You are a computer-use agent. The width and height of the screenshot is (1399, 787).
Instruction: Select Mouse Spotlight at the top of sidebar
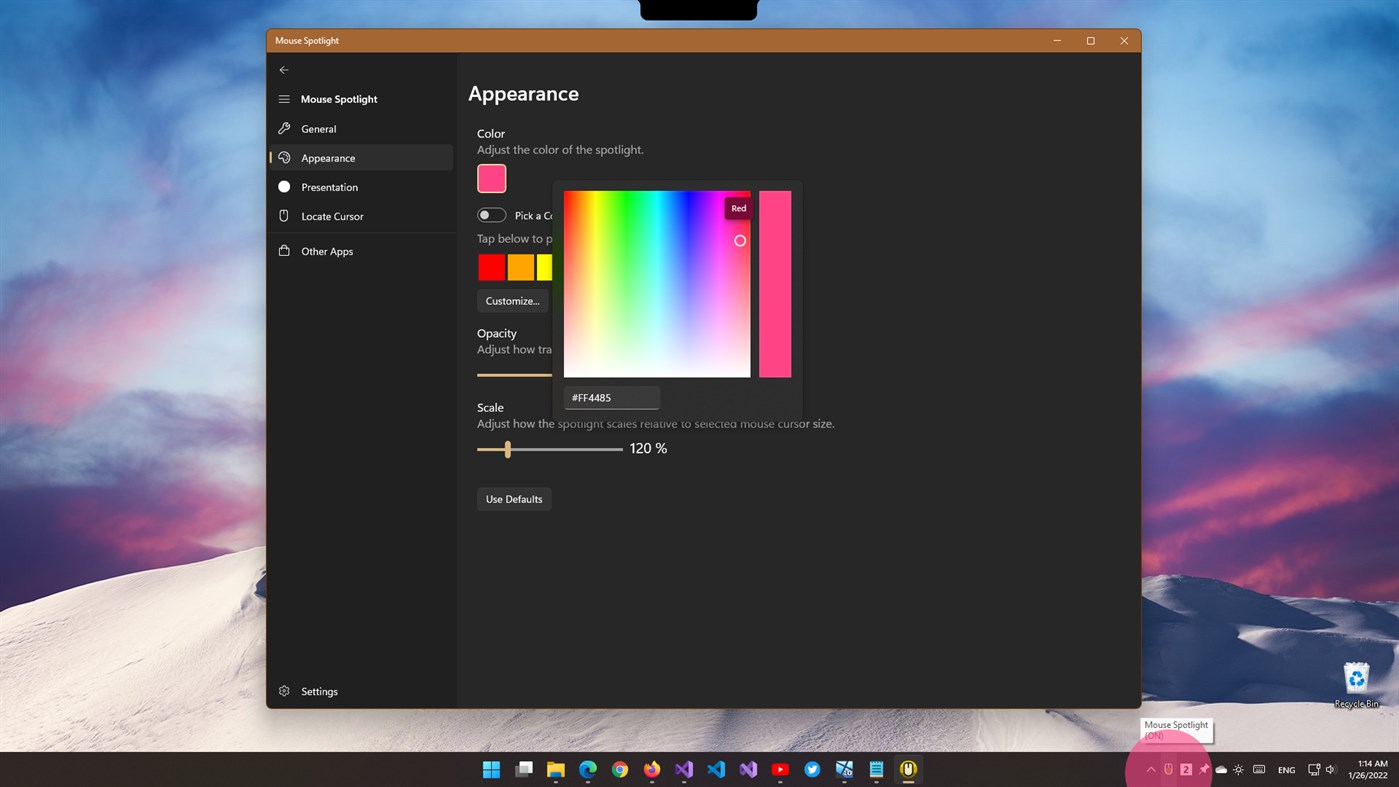(338, 98)
